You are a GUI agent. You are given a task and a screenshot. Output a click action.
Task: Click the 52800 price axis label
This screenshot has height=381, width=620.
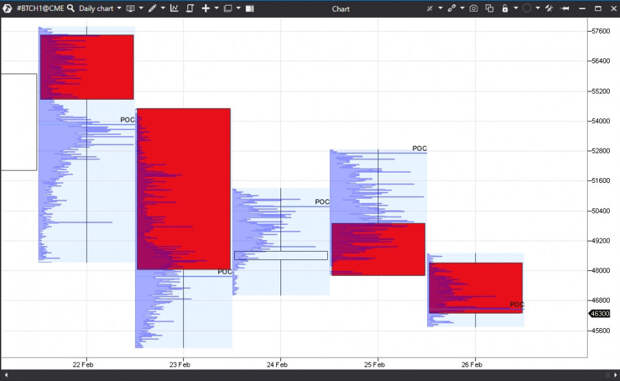point(601,151)
